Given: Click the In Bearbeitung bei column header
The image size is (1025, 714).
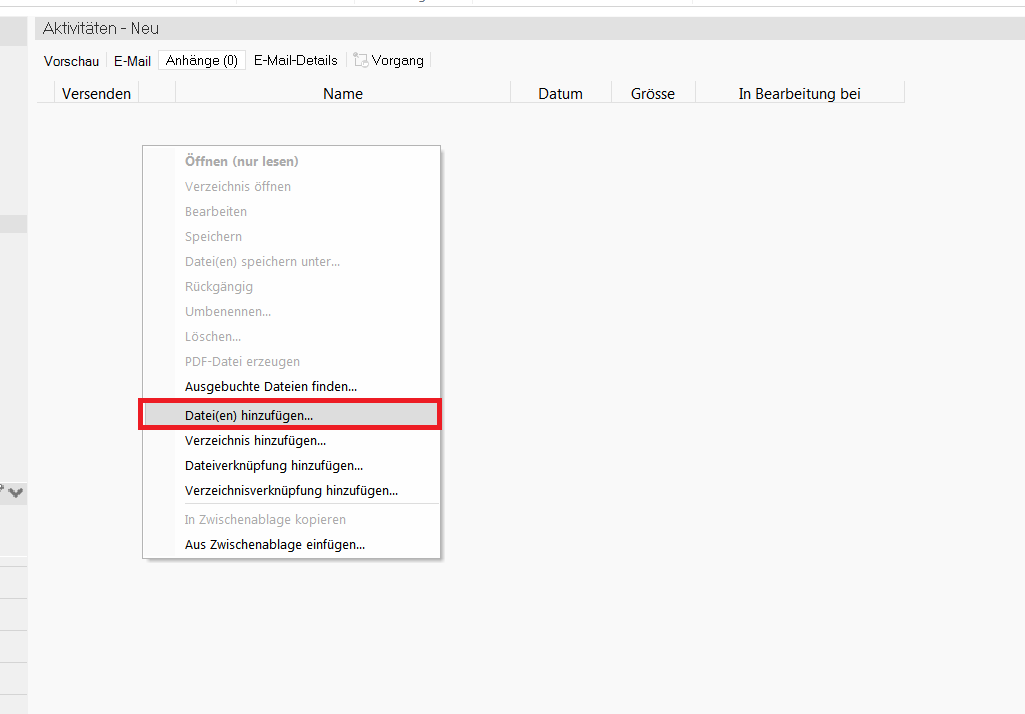Looking at the screenshot, I should coord(799,94).
